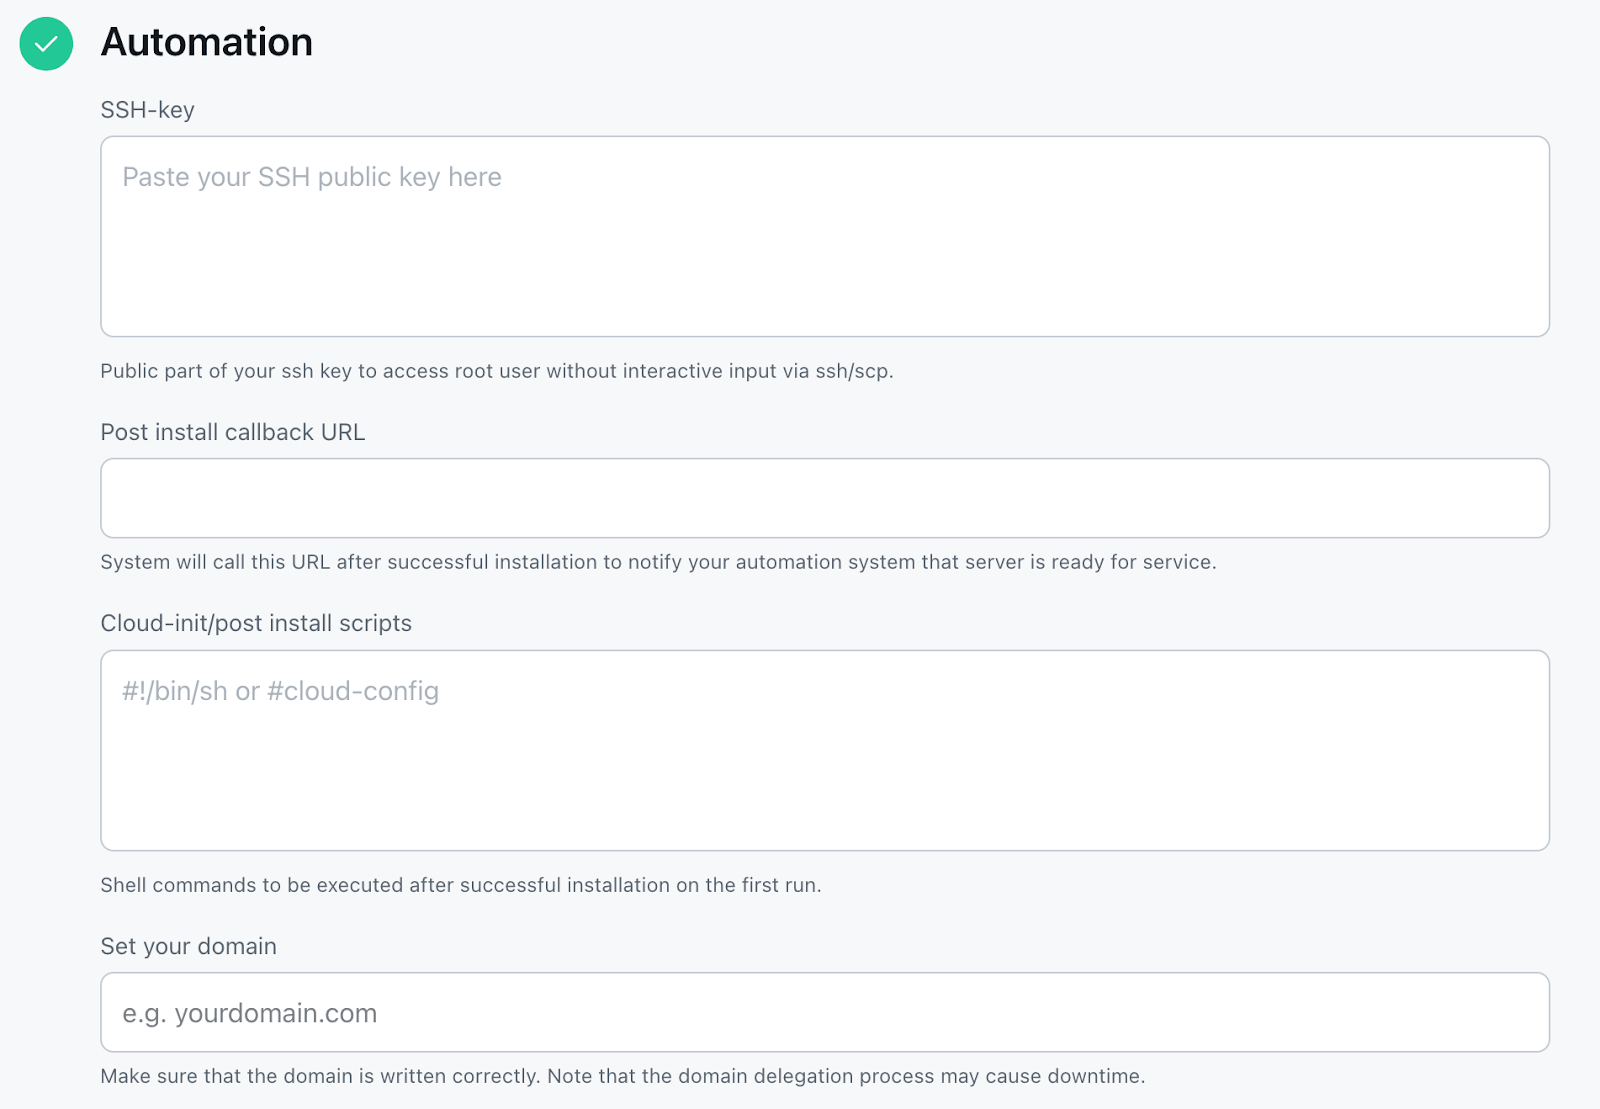
Task: Focus the Post install callback URL field
Action: tap(824, 498)
